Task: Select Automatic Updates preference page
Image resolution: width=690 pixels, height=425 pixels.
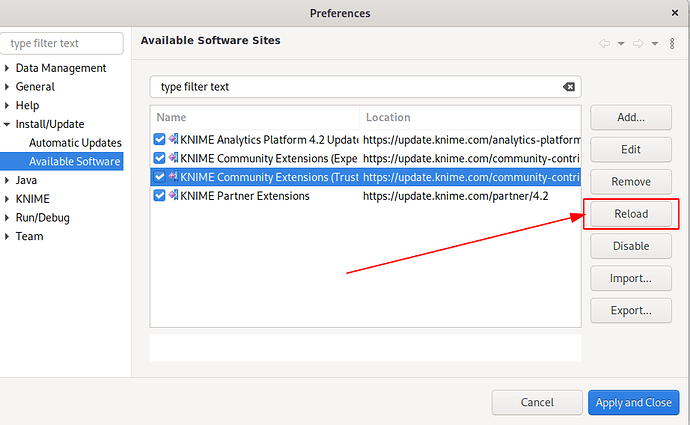Action: point(75,143)
